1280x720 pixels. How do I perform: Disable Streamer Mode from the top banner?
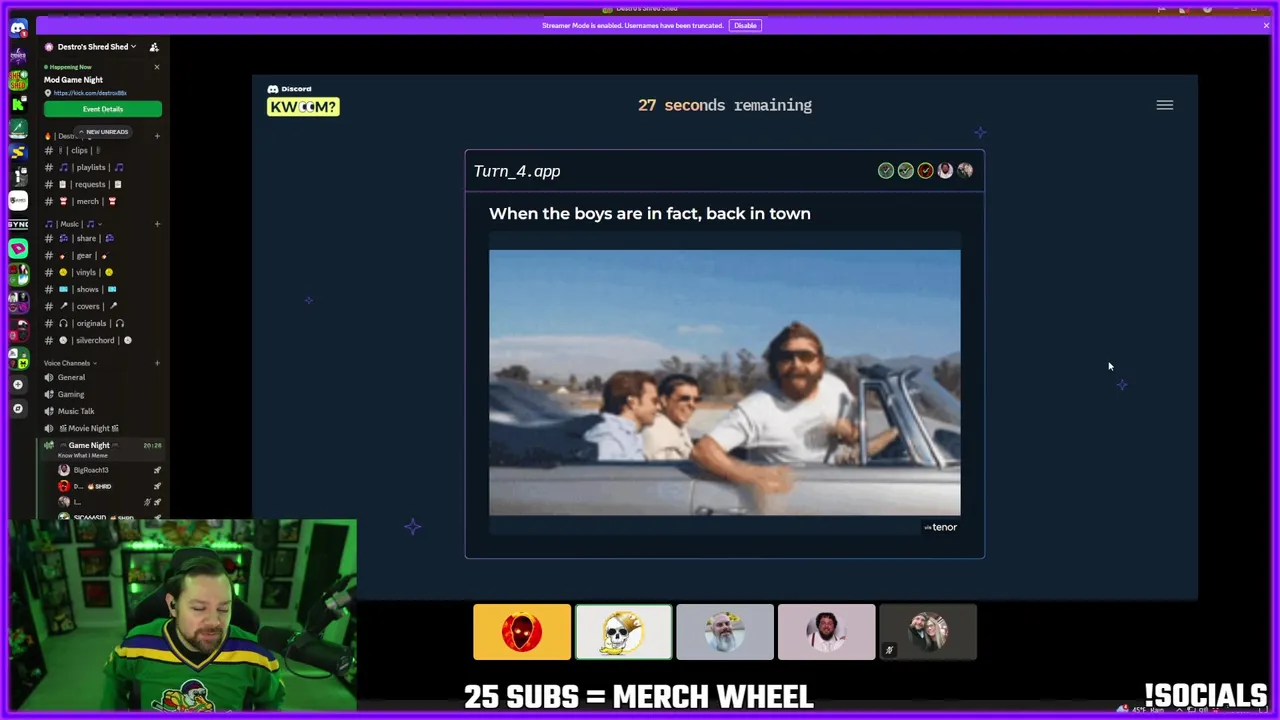click(x=745, y=25)
